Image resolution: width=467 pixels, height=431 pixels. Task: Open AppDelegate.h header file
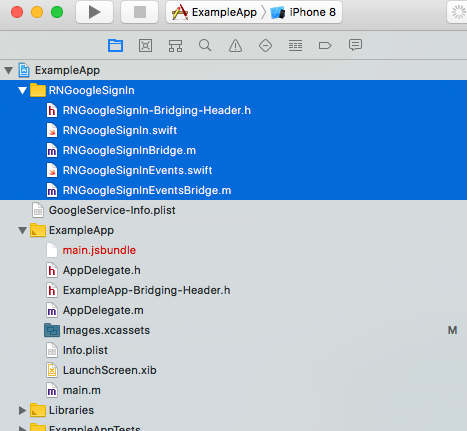point(233,270)
